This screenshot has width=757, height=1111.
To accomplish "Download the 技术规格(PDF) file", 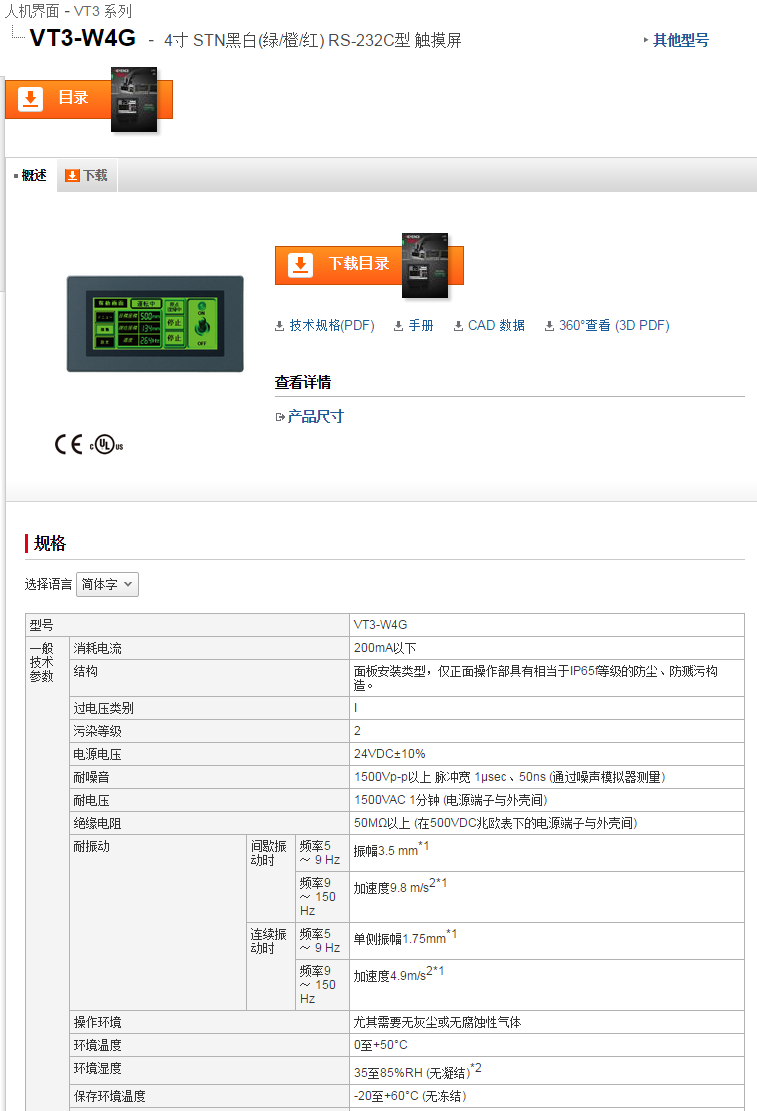I will coord(331,326).
